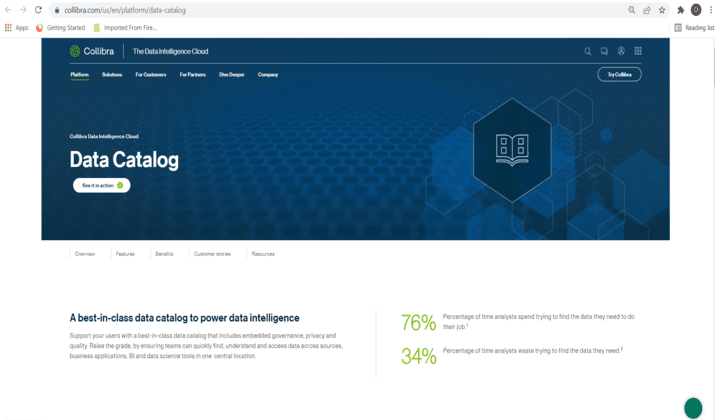The width and height of the screenshot is (715, 420).
Task: Click the browser back arrow
Action: (8, 10)
